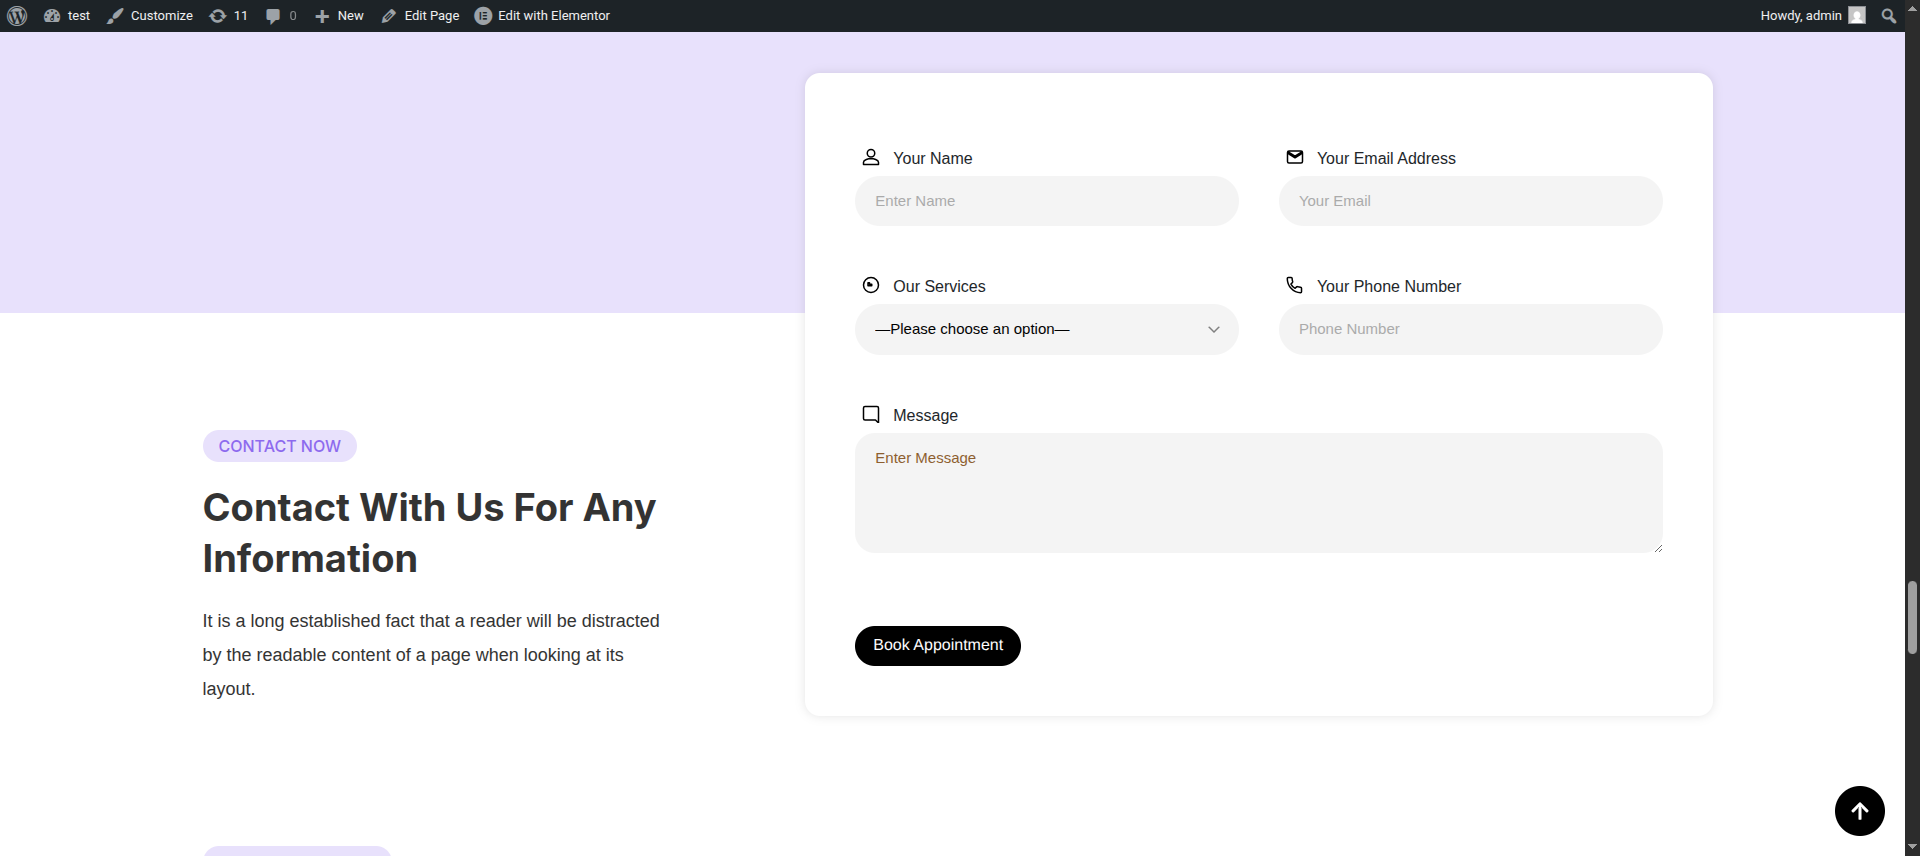Focus the Your Email input field
1920x856 pixels.
pyautogui.click(x=1470, y=201)
